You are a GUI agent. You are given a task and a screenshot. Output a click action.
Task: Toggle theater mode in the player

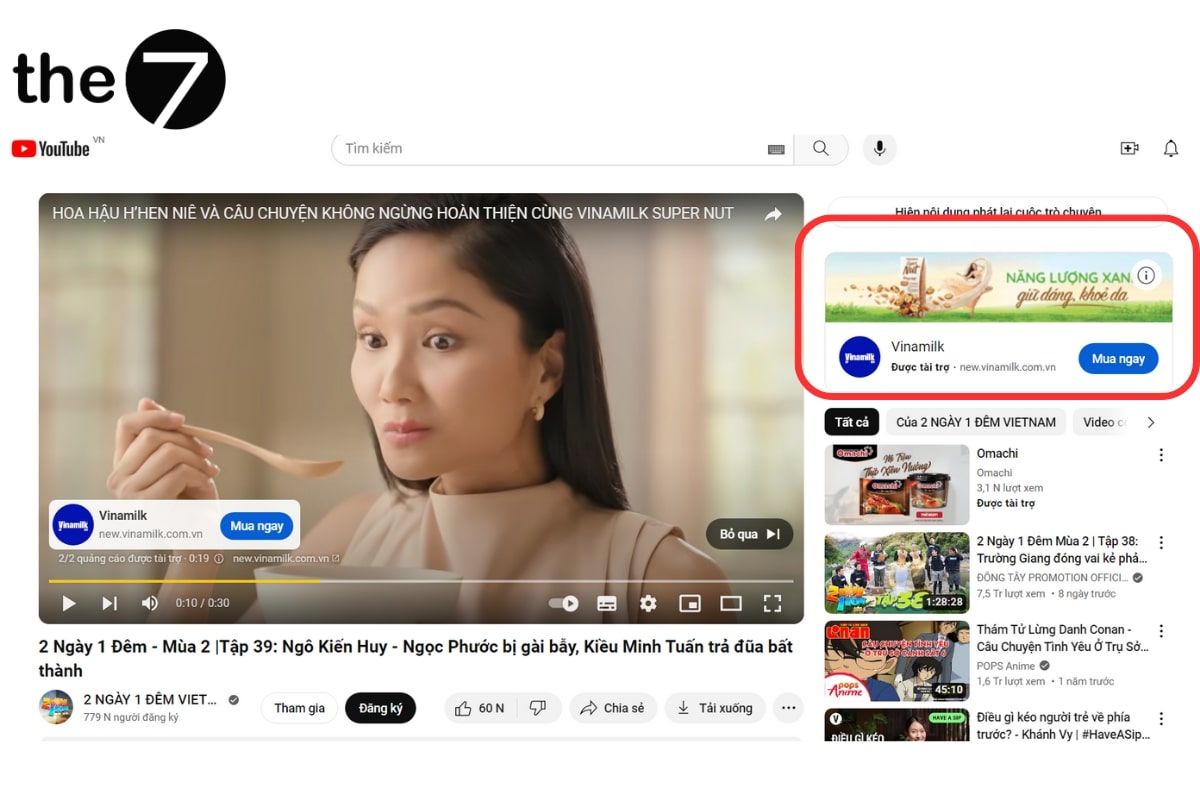(x=731, y=603)
